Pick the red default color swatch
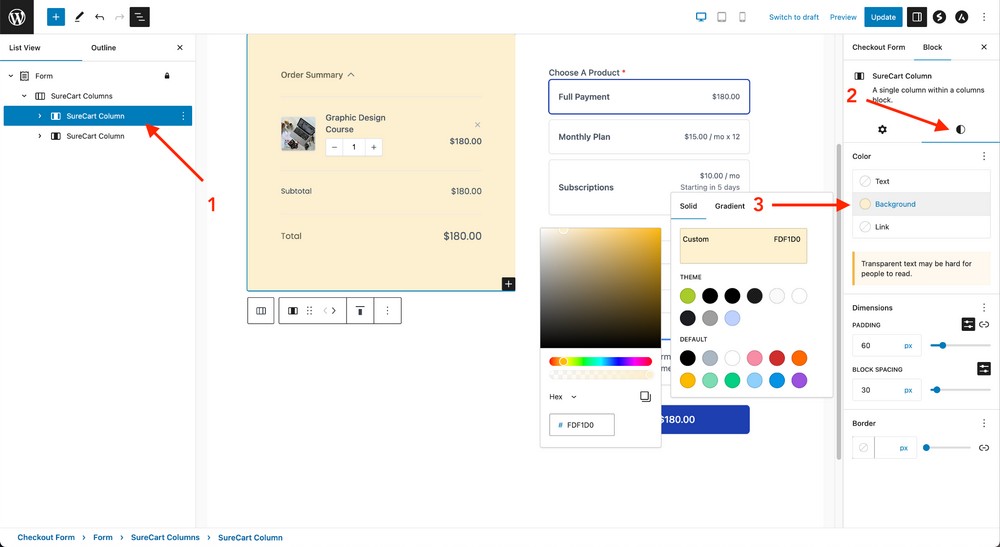The image size is (1000, 547). [777, 358]
